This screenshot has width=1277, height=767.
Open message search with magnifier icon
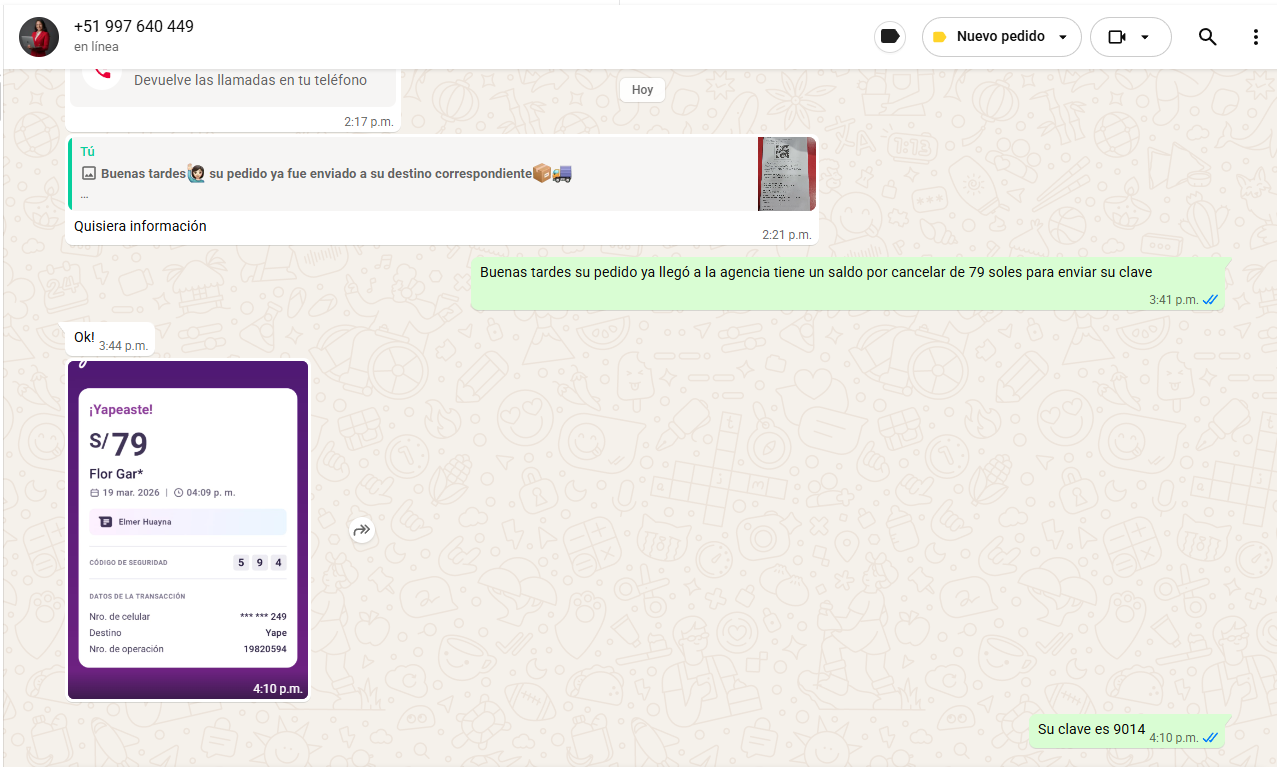[x=1207, y=37]
